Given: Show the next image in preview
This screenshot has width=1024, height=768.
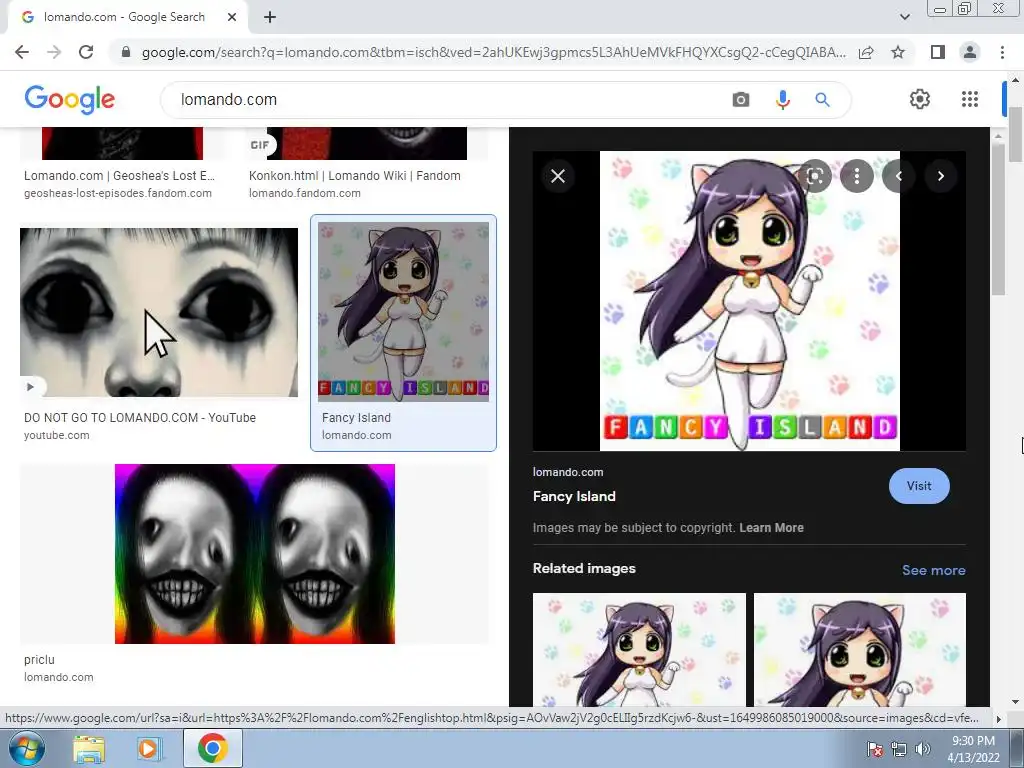Looking at the screenshot, I should point(940,176).
